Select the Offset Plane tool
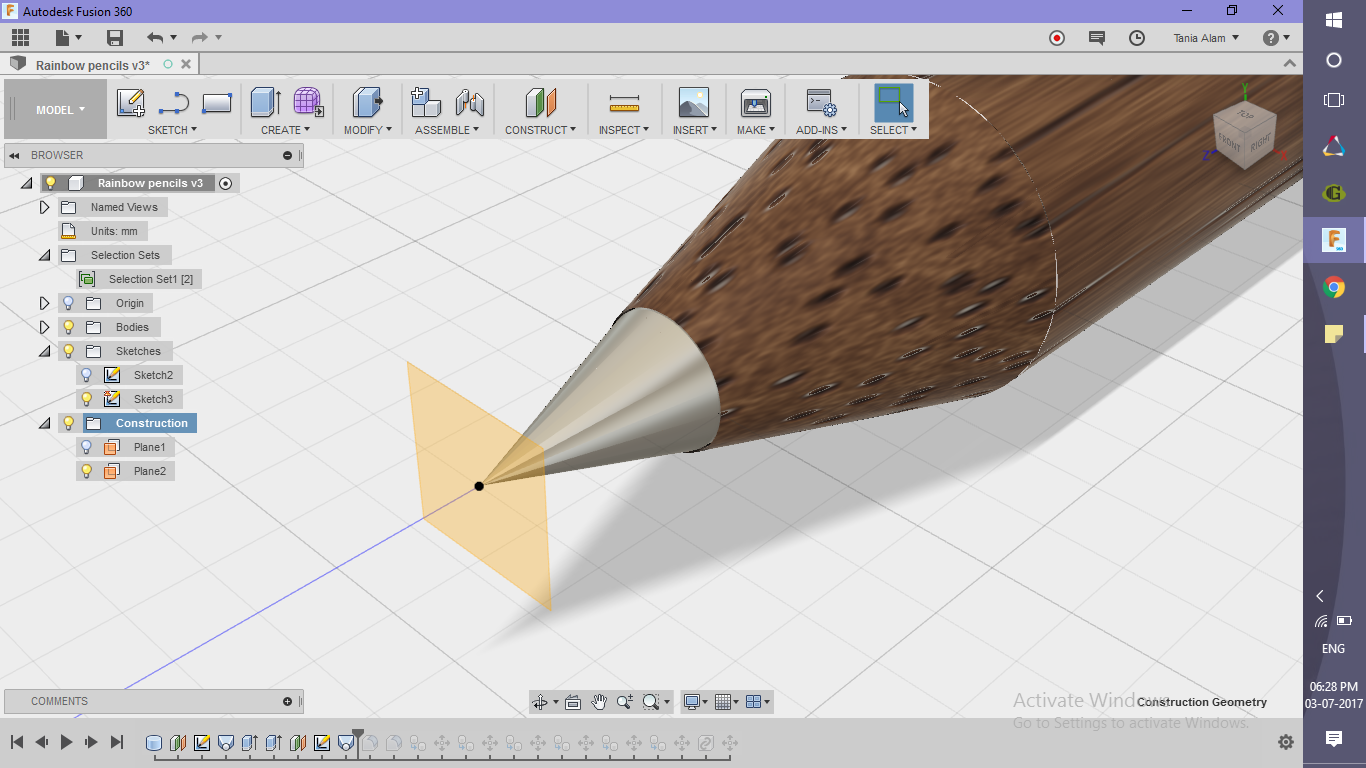Screen dimensions: 1366x768 tap(540, 102)
